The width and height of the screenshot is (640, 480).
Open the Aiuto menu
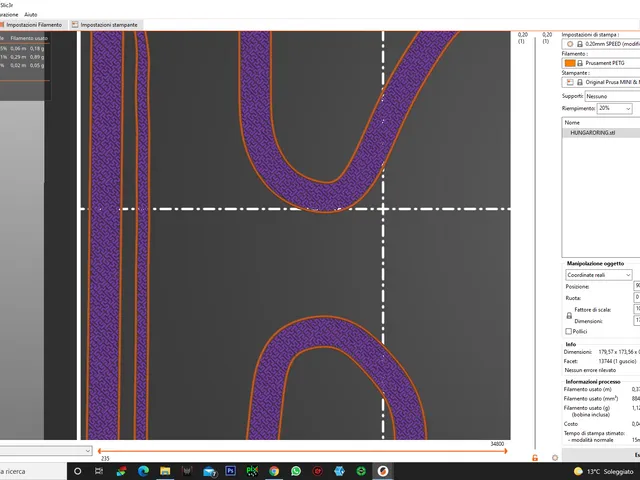click(x=31, y=15)
